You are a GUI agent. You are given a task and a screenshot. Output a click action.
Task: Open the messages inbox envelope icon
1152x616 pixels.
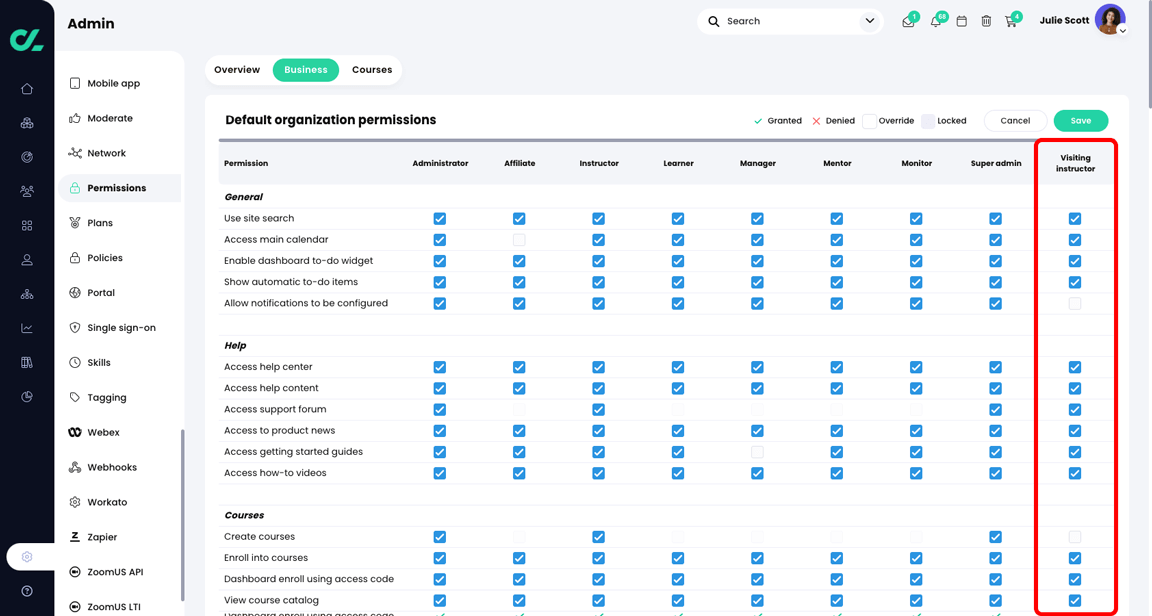pos(909,19)
